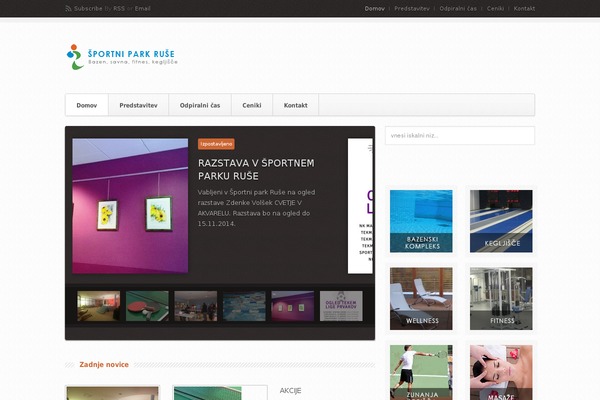
Task: Click Odpiralni čas in the top dark bar
Action: click(x=458, y=8)
